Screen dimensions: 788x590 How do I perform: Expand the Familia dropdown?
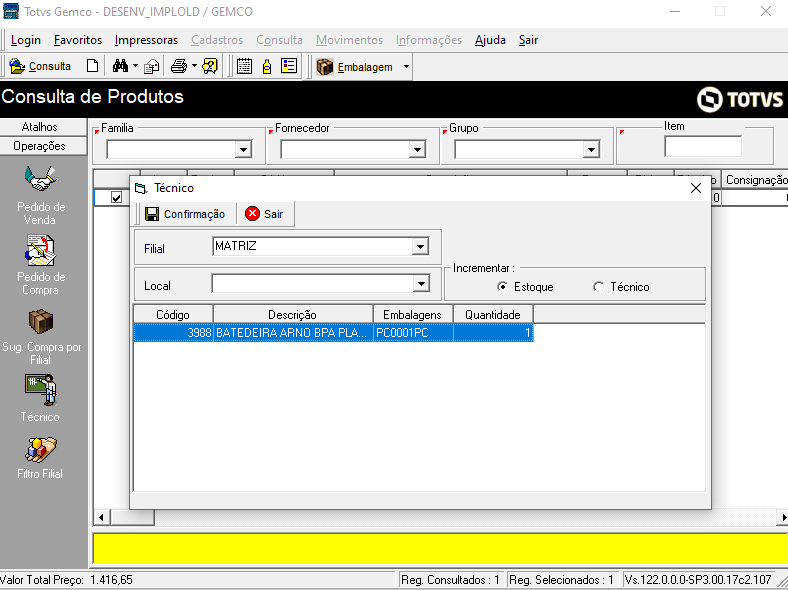pos(243,149)
